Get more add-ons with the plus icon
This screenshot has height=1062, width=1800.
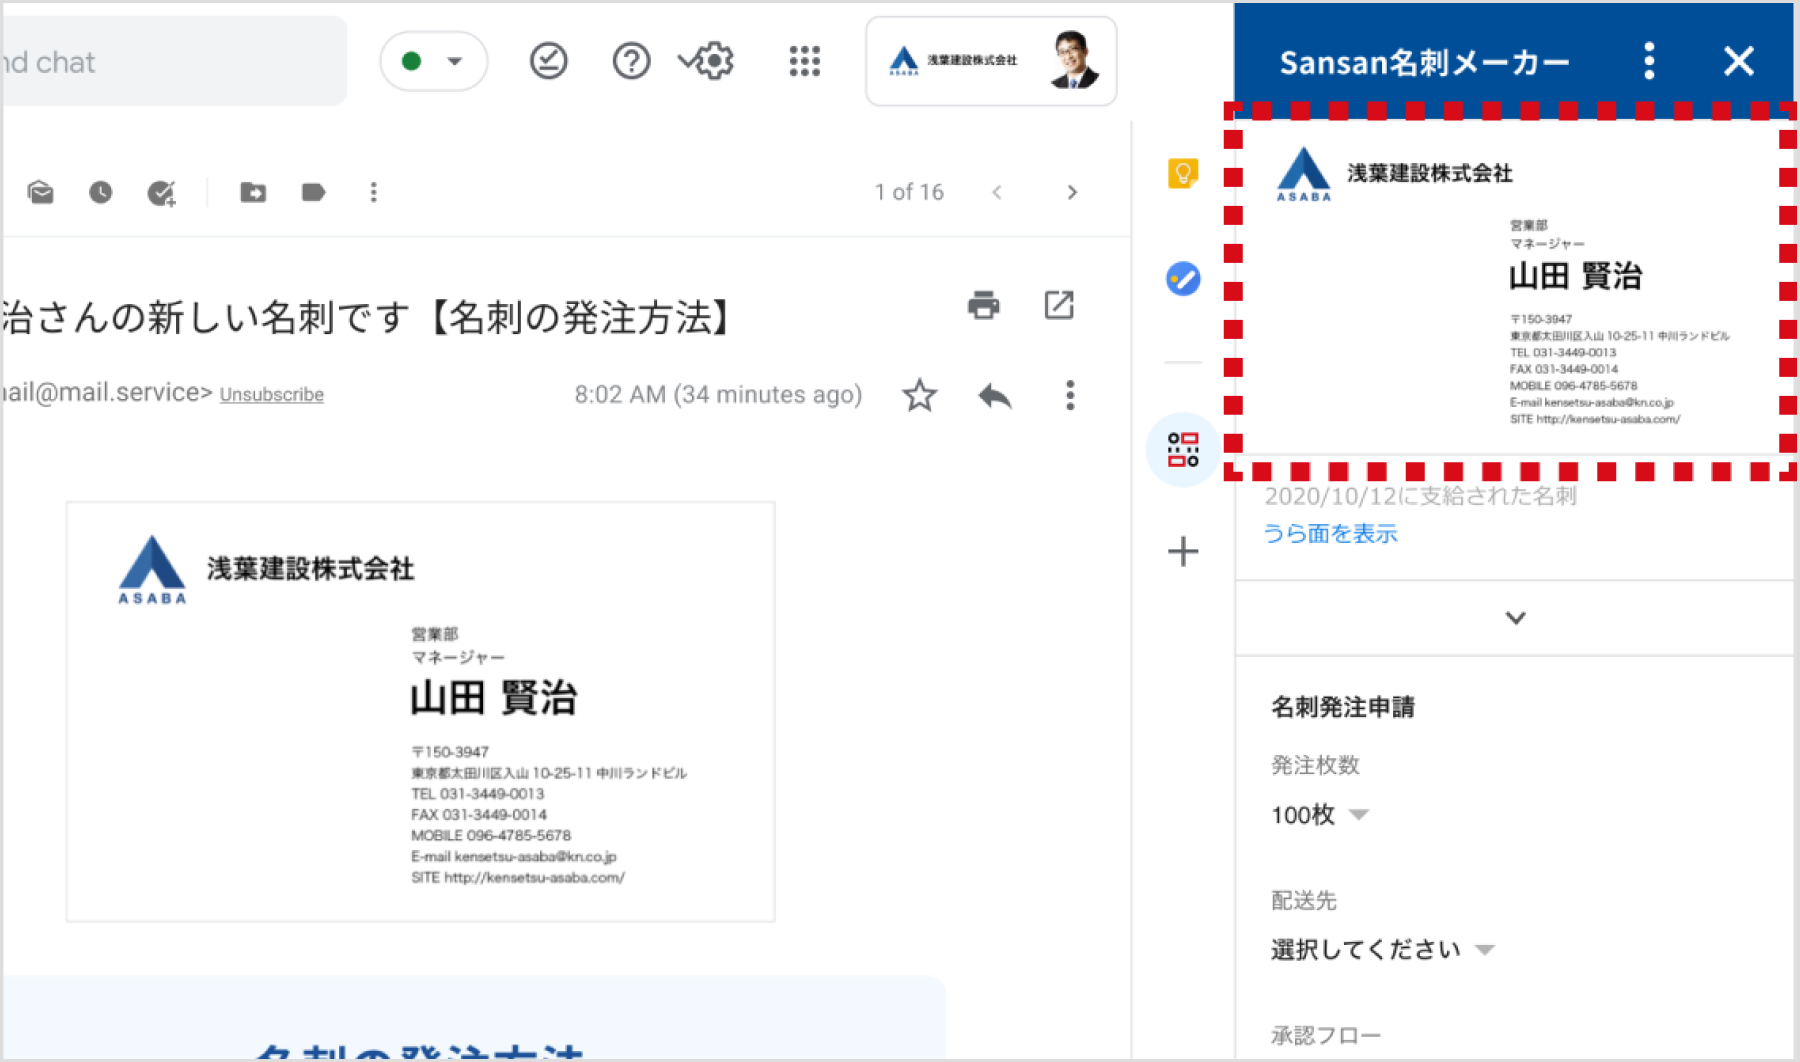1183,551
